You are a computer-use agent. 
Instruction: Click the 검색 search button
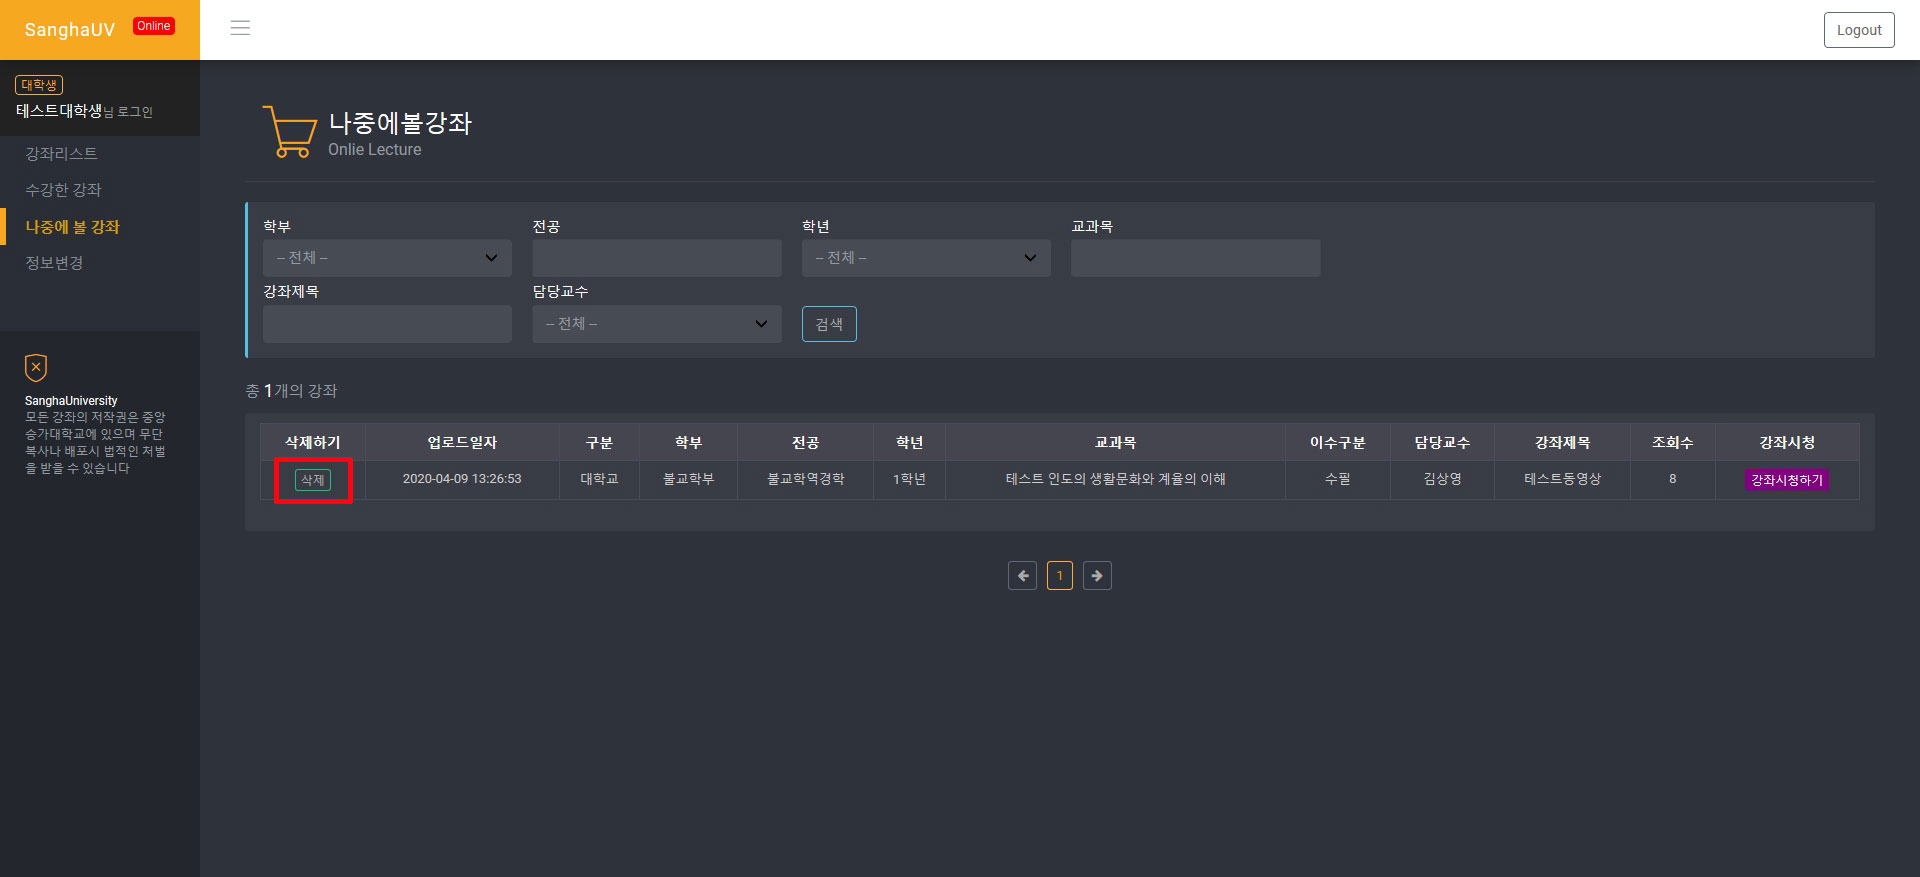pyautogui.click(x=829, y=324)
